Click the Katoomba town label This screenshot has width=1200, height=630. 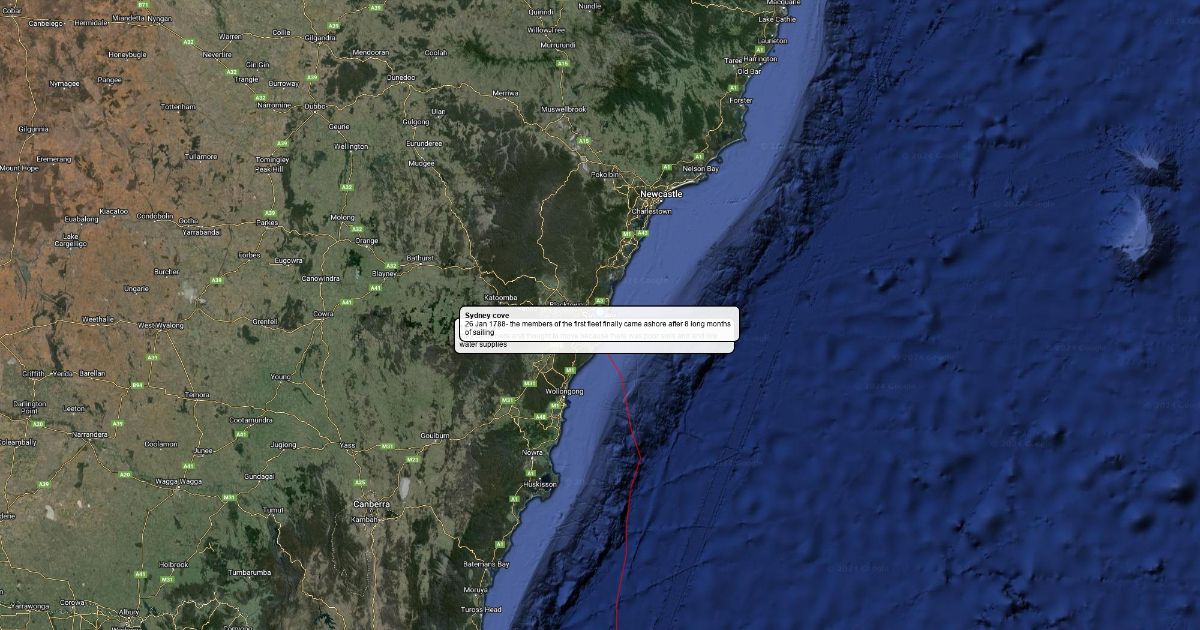click(500, 297)
